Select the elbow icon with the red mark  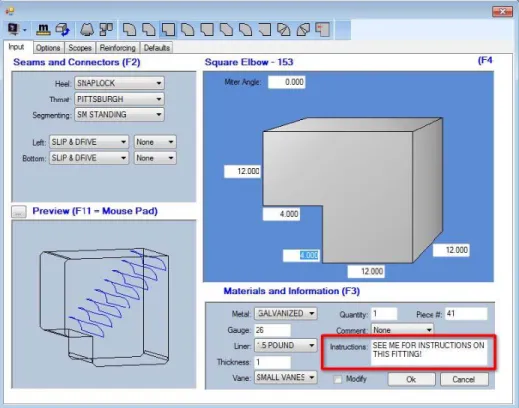pyautogui.click(x=323, y=29)
